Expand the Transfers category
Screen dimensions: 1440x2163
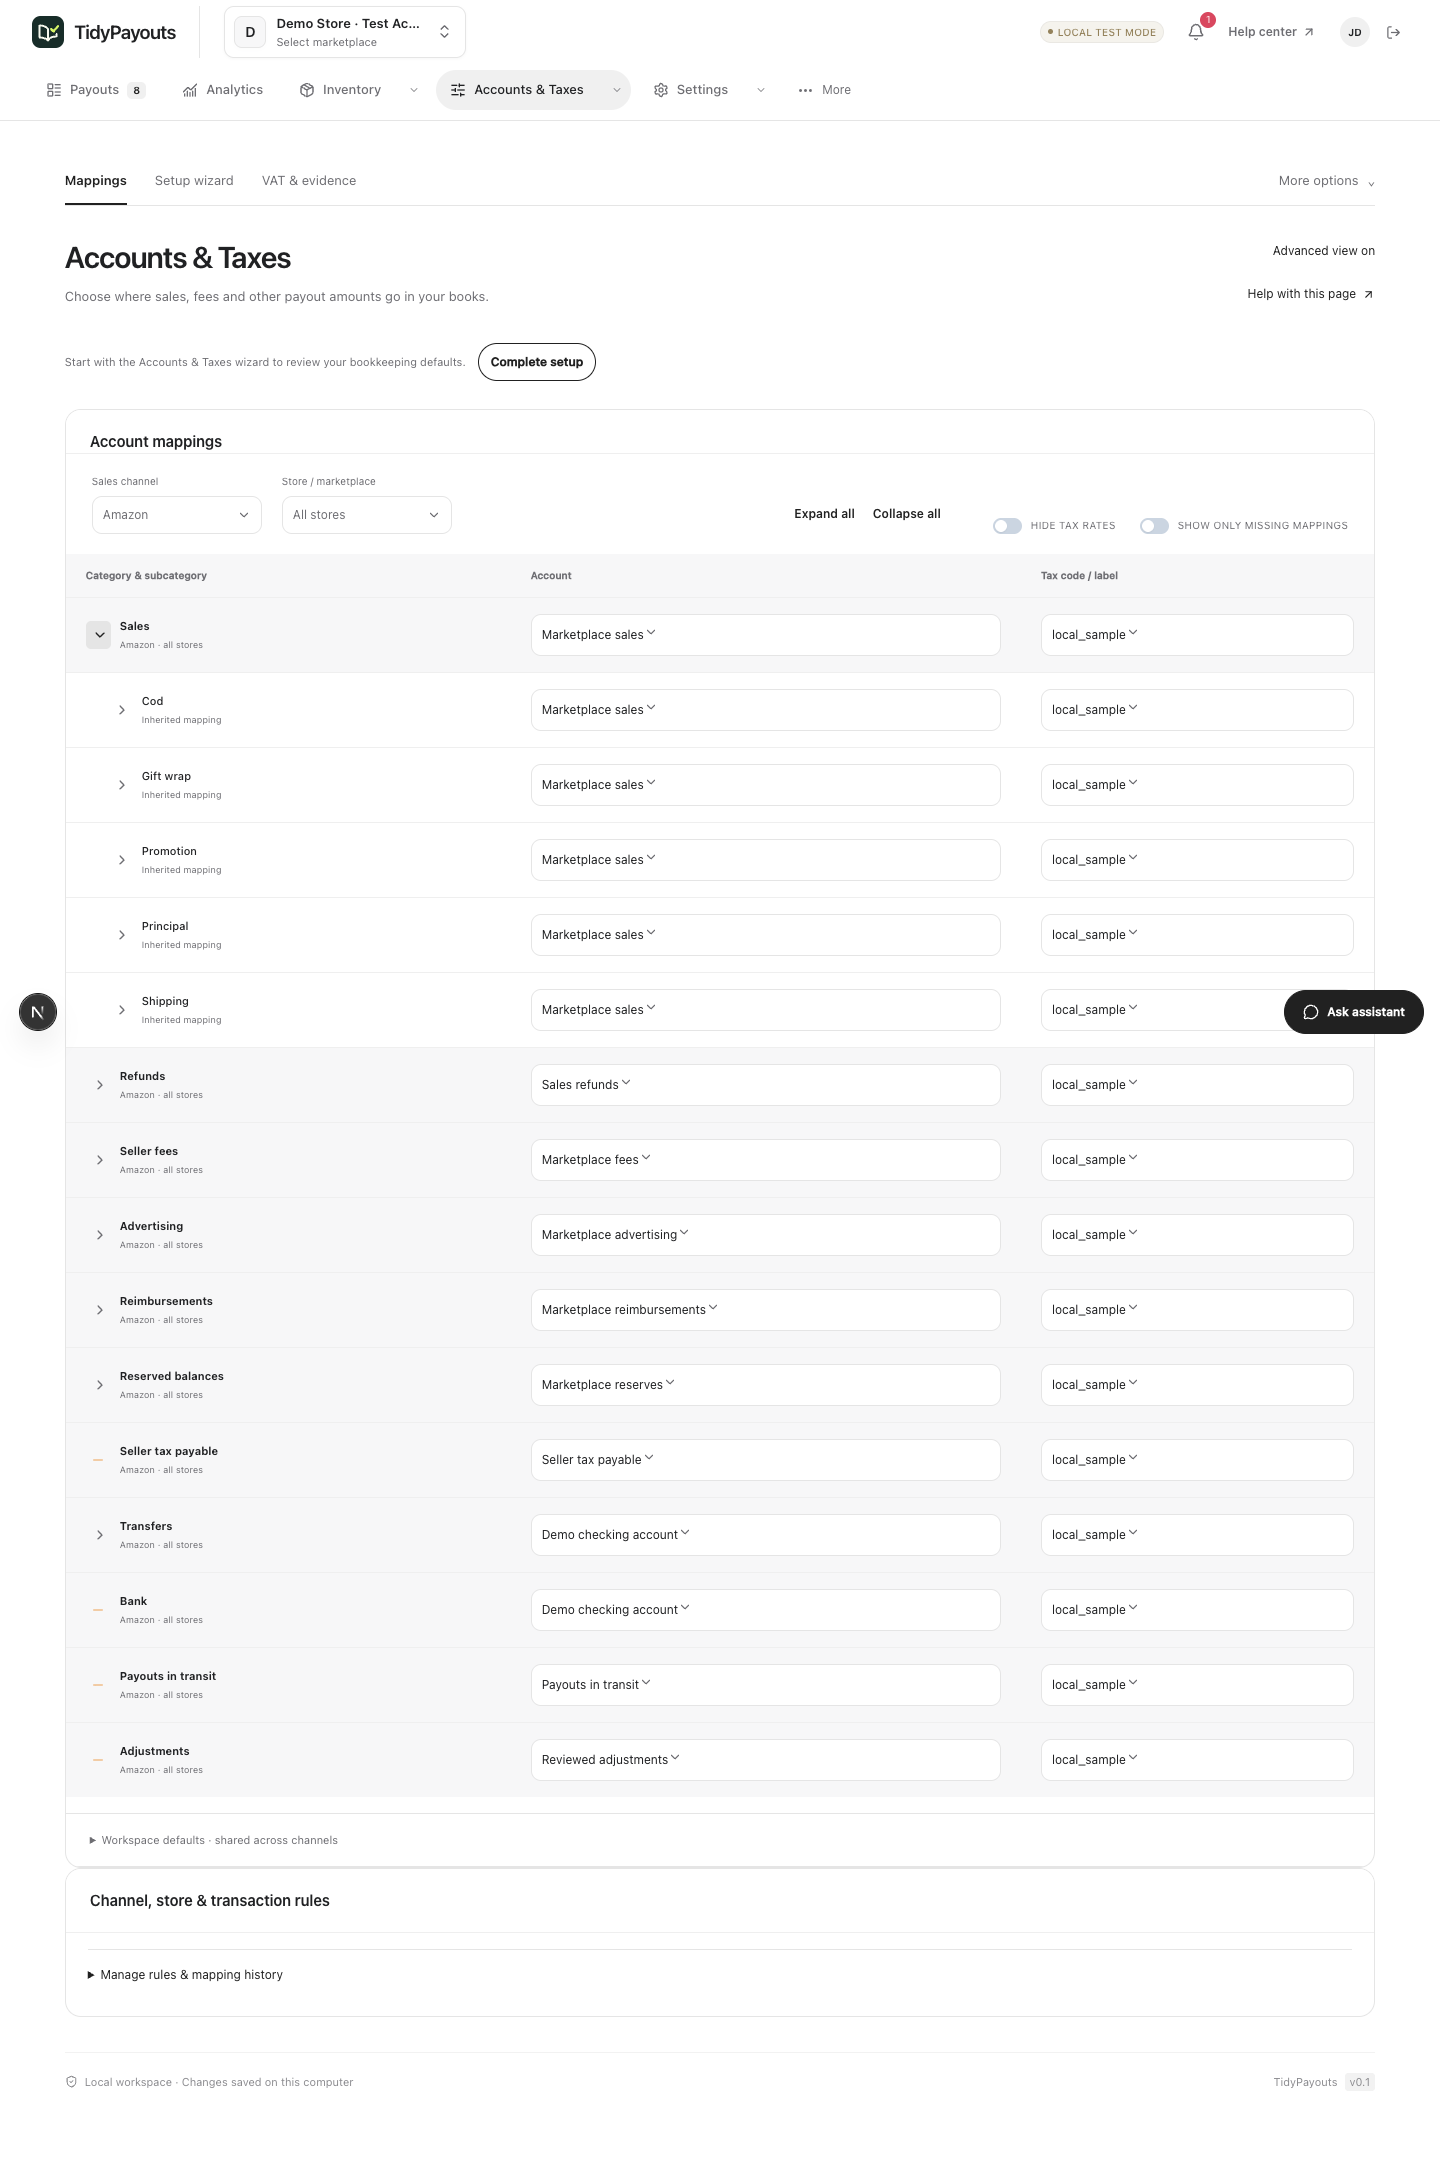99,1535
